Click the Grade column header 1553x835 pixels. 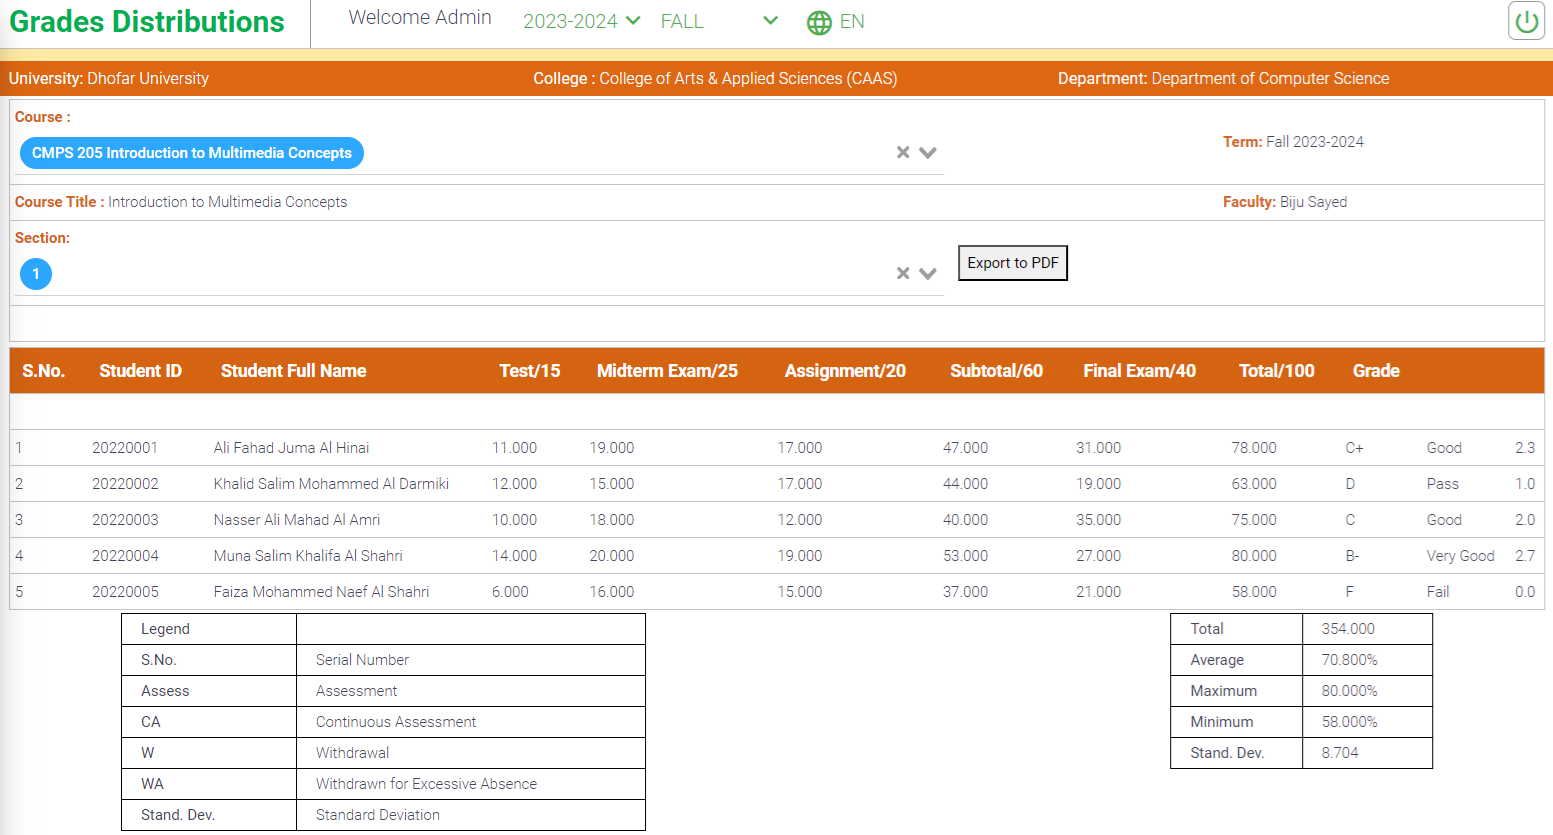pyautogui.click(x=1375, y=371)
